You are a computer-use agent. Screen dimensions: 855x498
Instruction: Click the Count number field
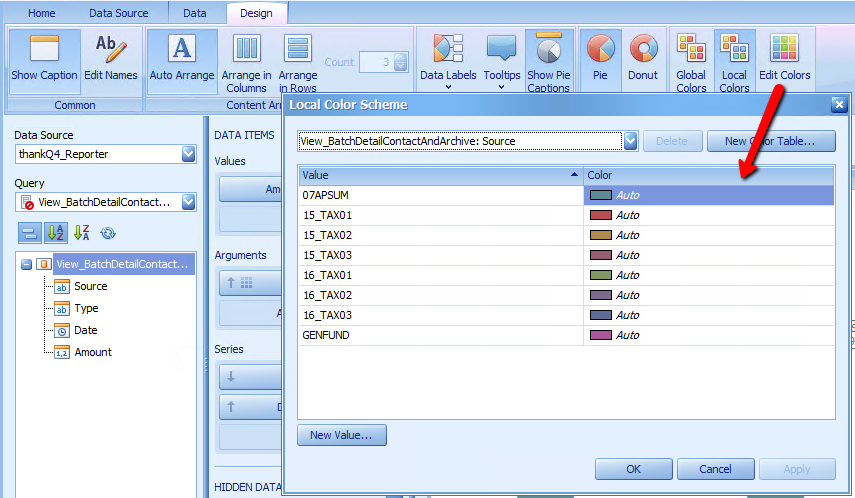377,62
